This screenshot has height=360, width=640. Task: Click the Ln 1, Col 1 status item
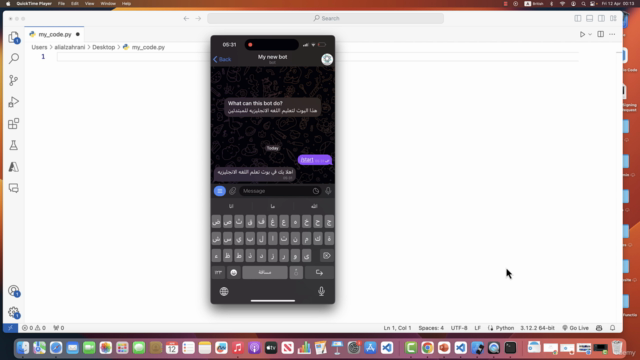397,328
